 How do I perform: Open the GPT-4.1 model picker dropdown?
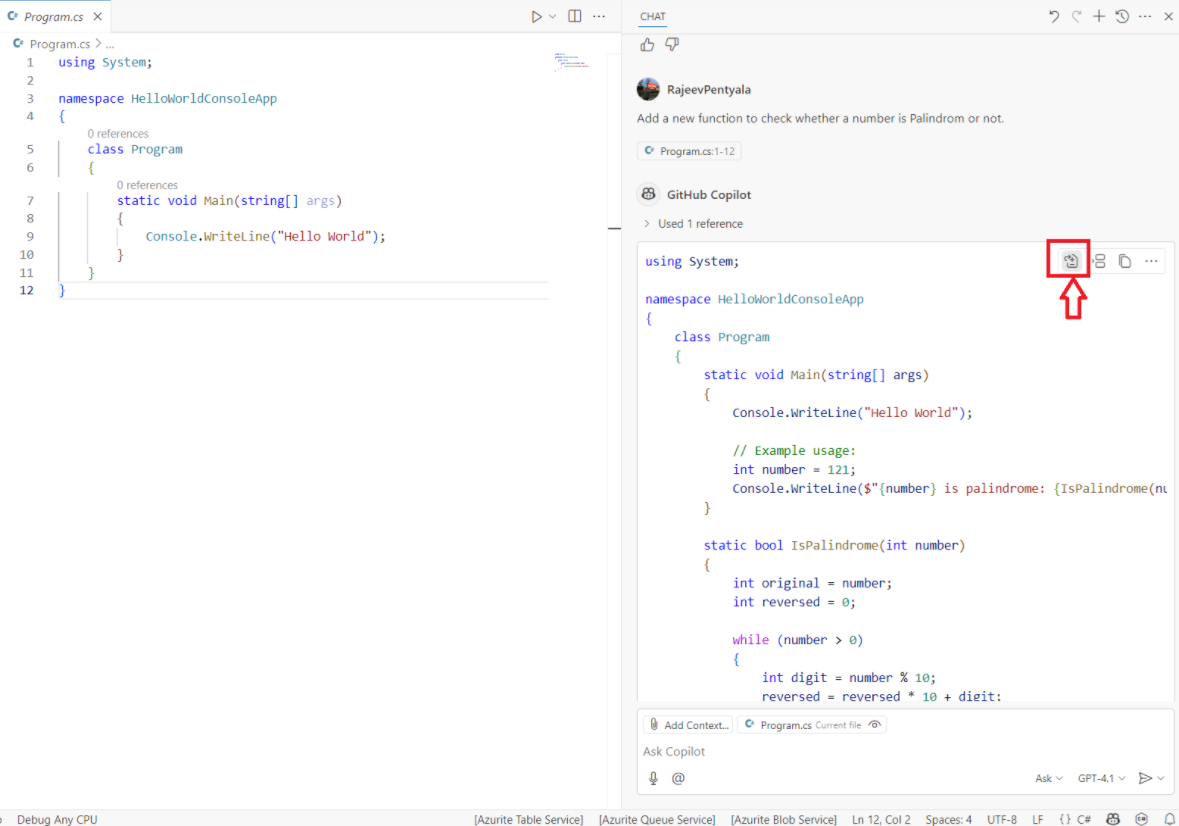pos(1101,778)
